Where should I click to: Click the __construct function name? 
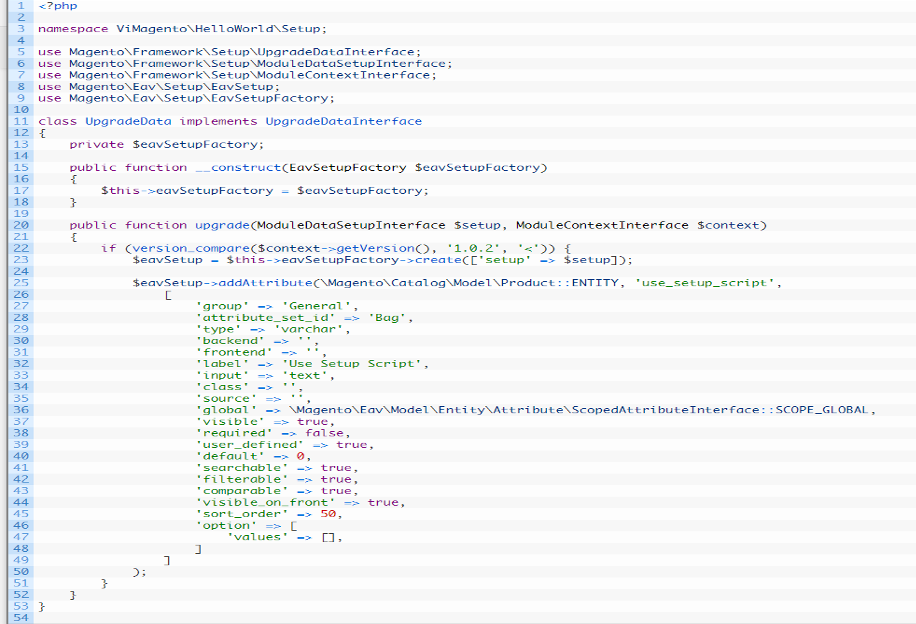[x=238, y=168]
